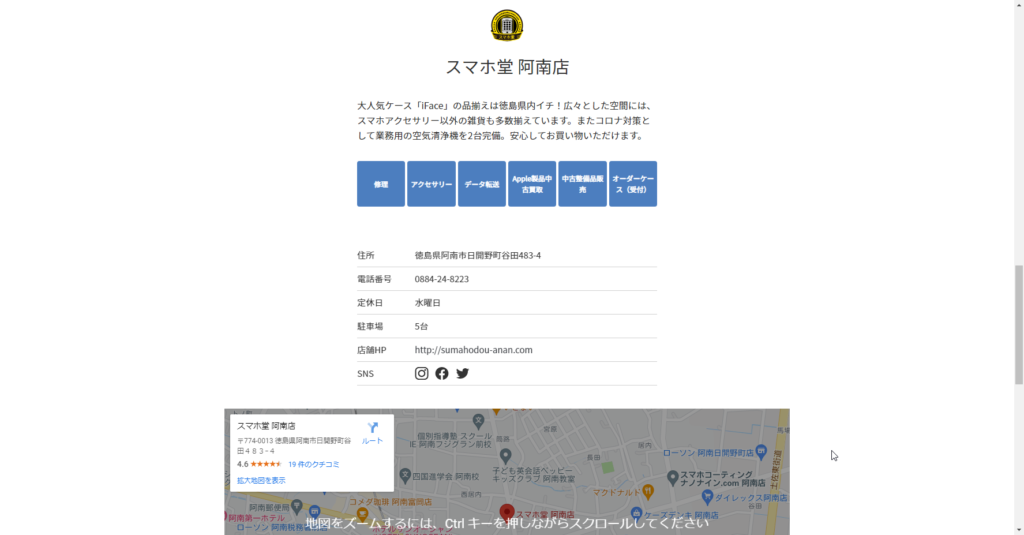This screenshot has height=535, width=1024.
Task: Select the ローソン 阿南日開野町店 map marker
Action: click(761, 451)
